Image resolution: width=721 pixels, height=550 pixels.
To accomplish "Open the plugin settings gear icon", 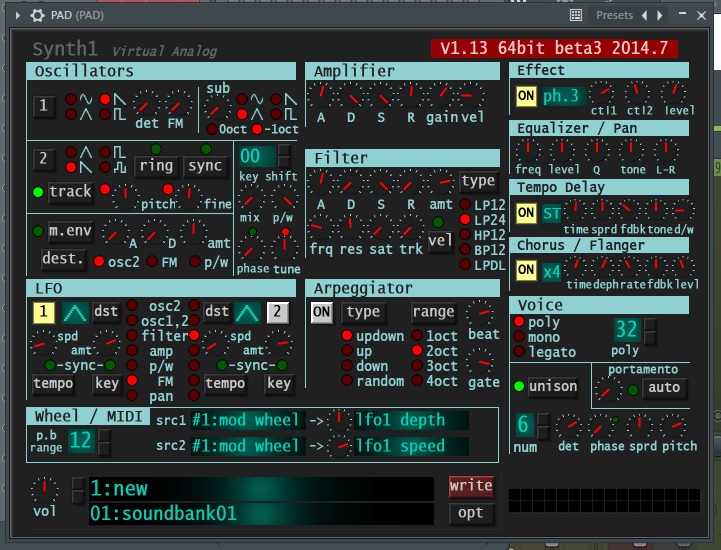I will [x=37, y=15].
